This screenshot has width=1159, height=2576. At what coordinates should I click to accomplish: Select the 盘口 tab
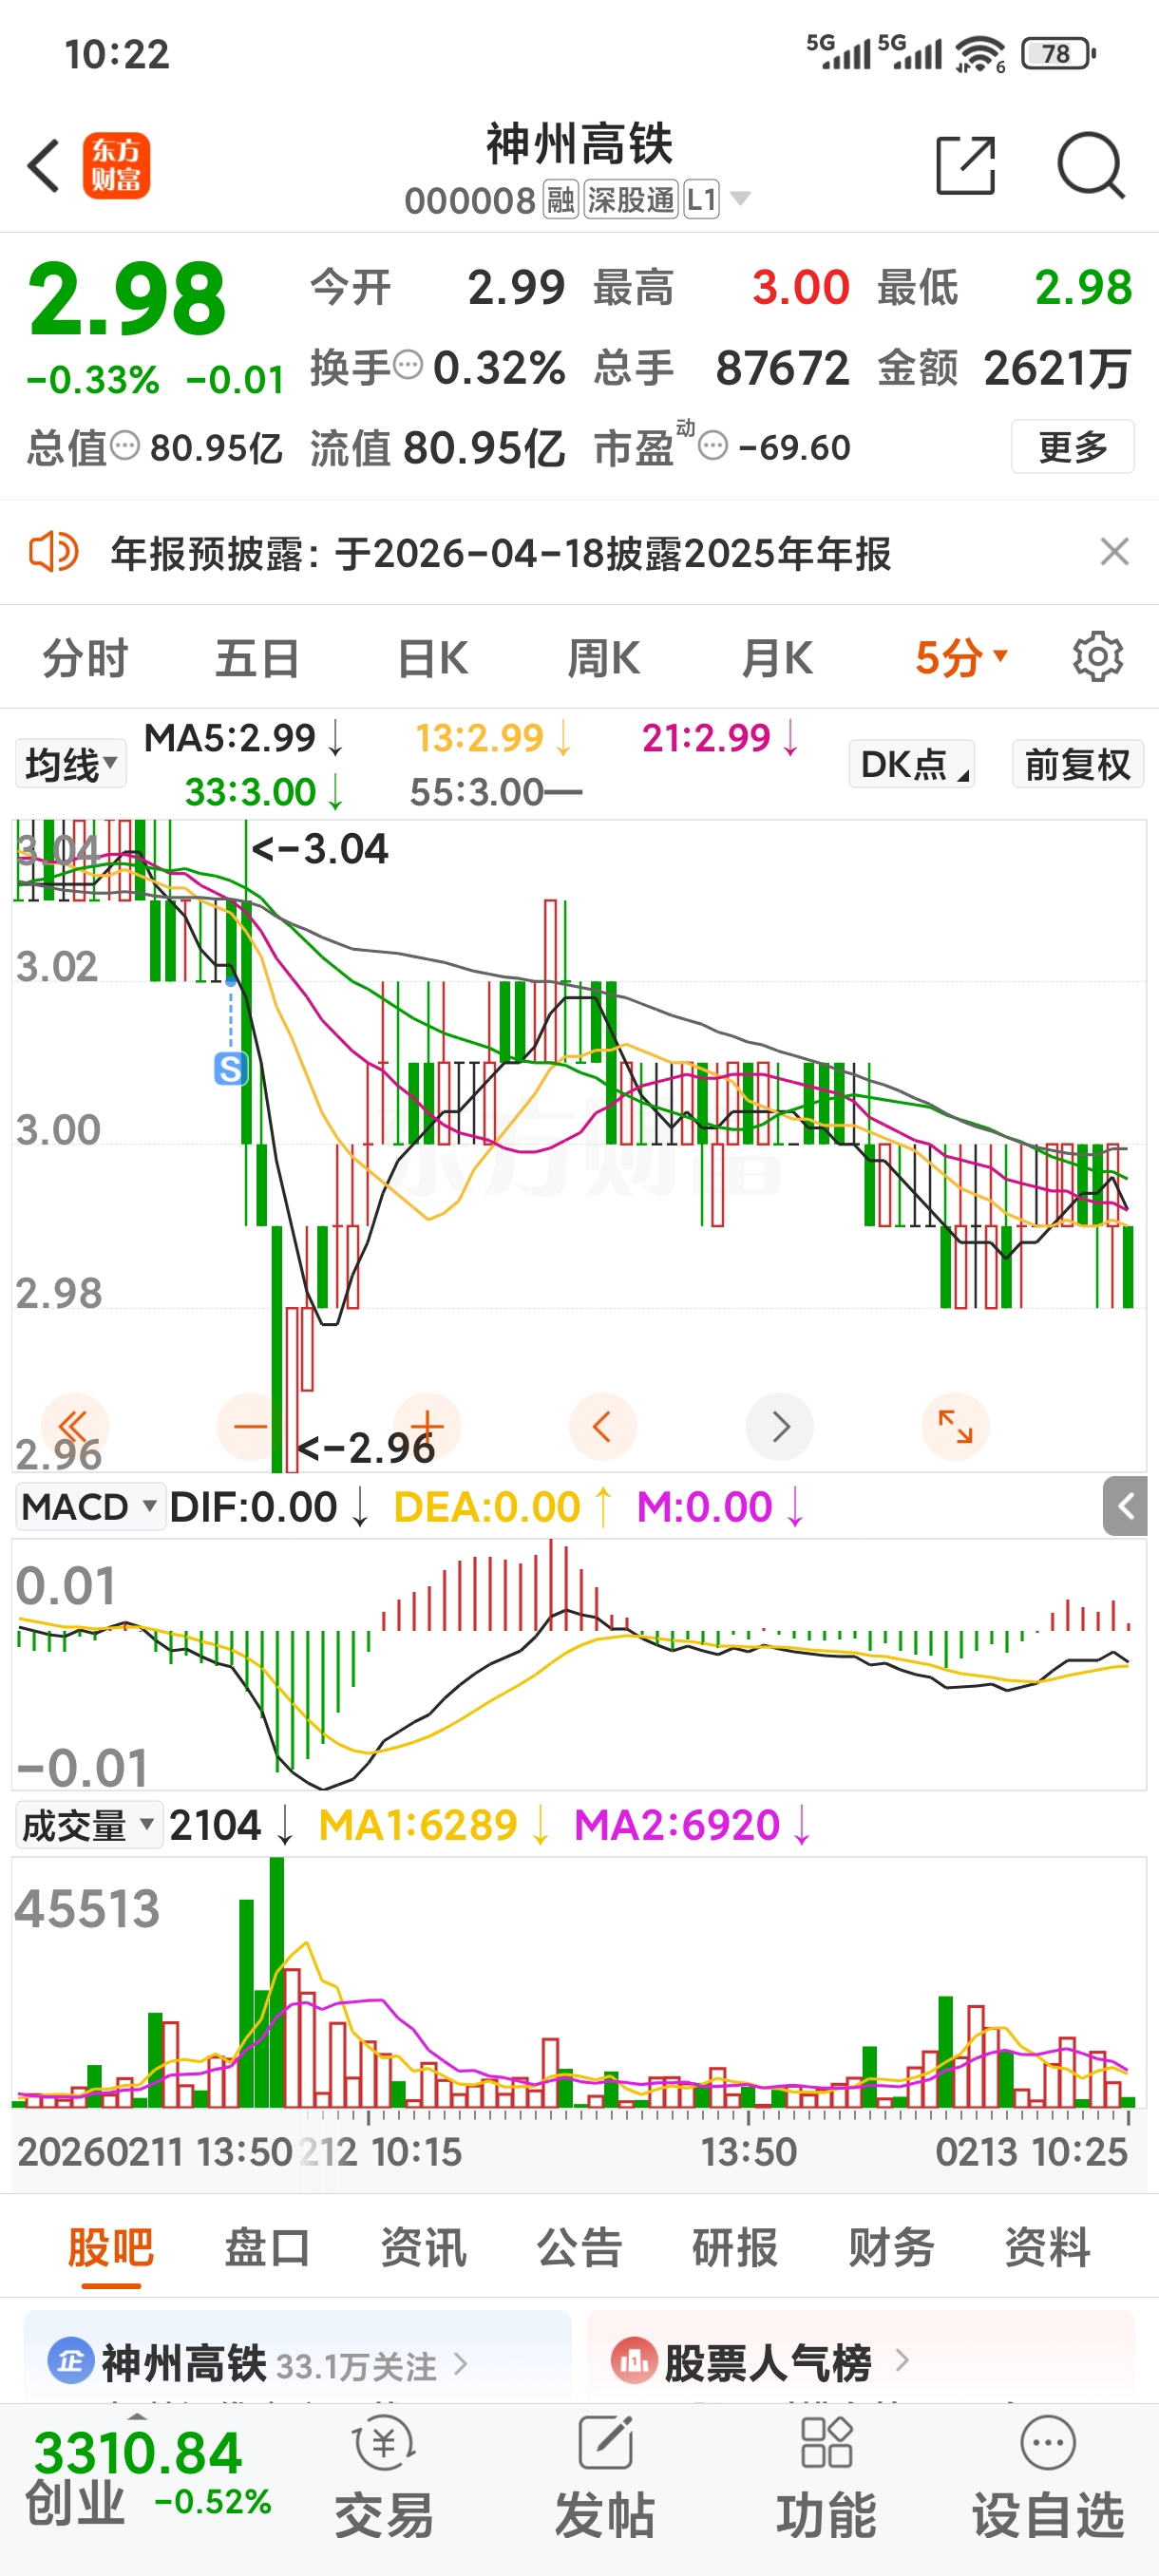click(x=266, y=2247)
